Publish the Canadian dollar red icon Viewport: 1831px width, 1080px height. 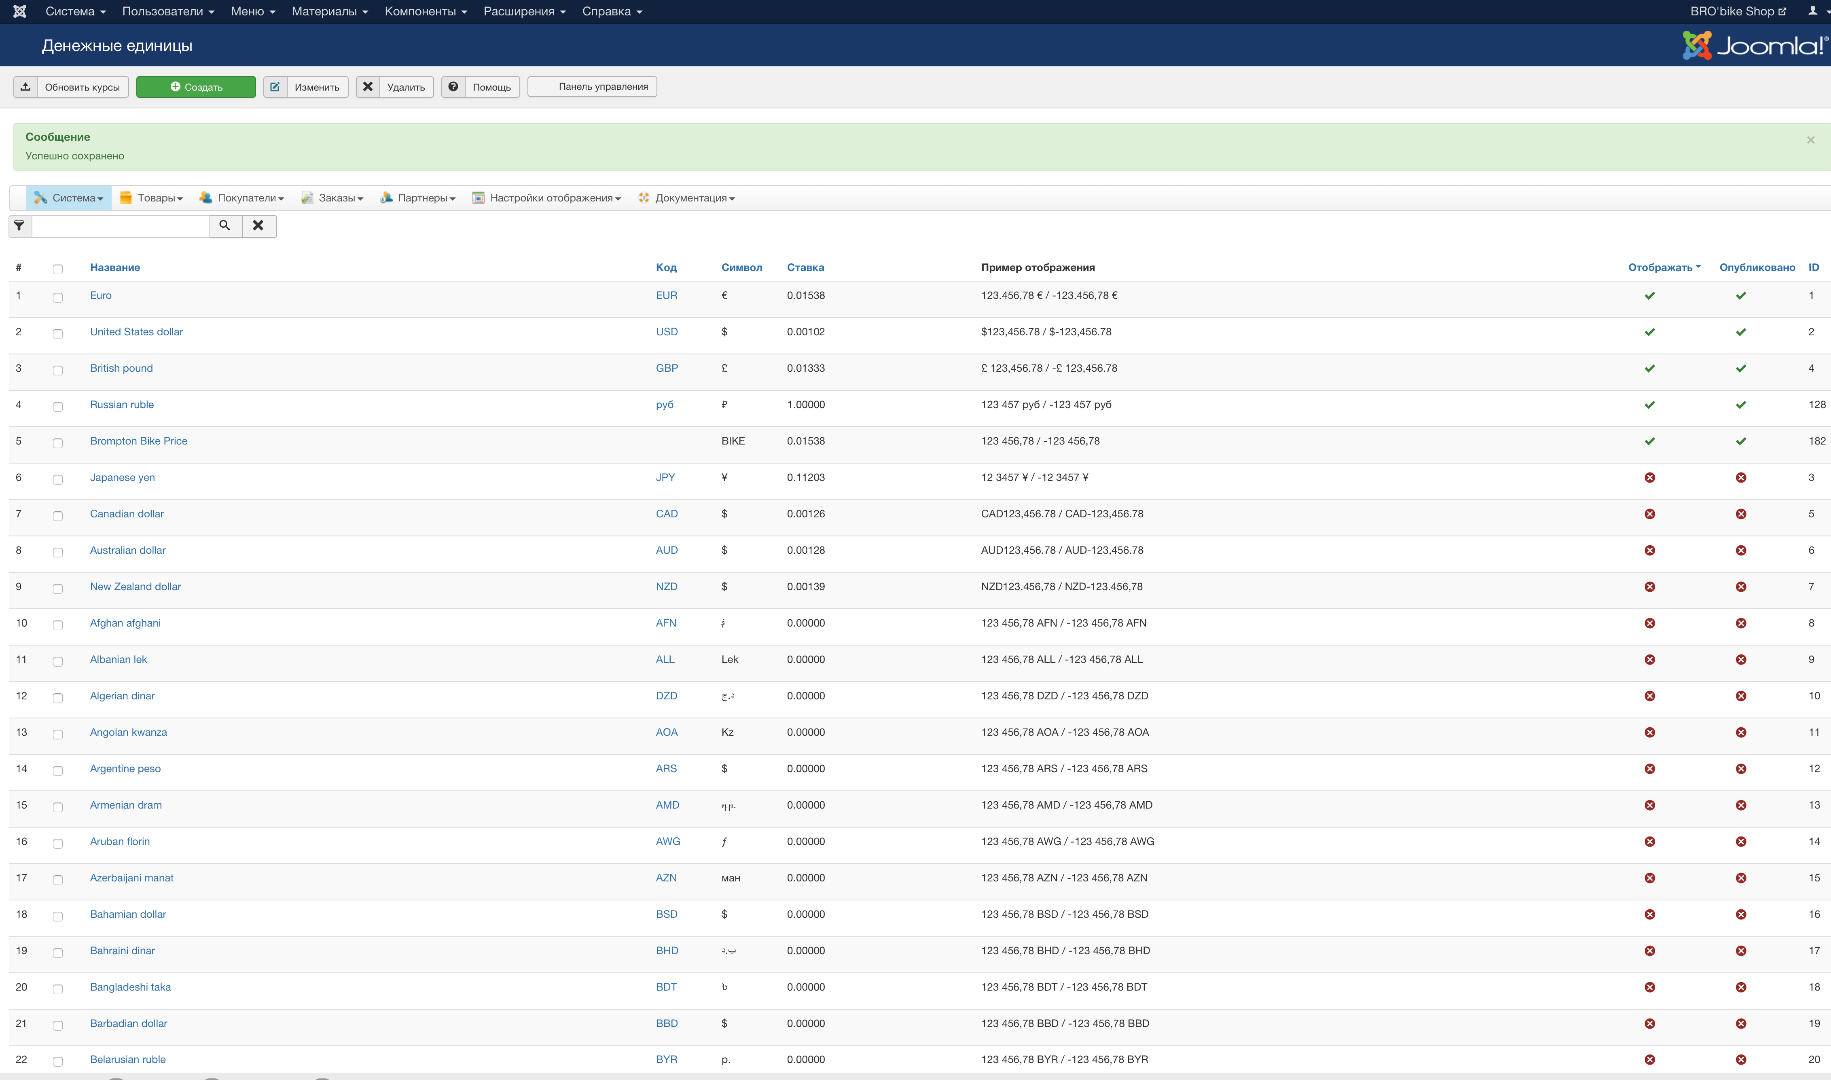pyautogui.click(x=1741, y=514)
